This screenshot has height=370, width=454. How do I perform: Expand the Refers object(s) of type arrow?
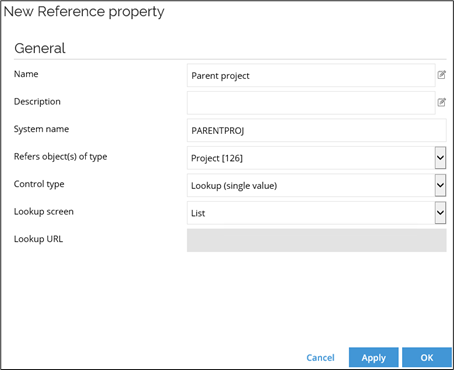[x=440, y=158]
